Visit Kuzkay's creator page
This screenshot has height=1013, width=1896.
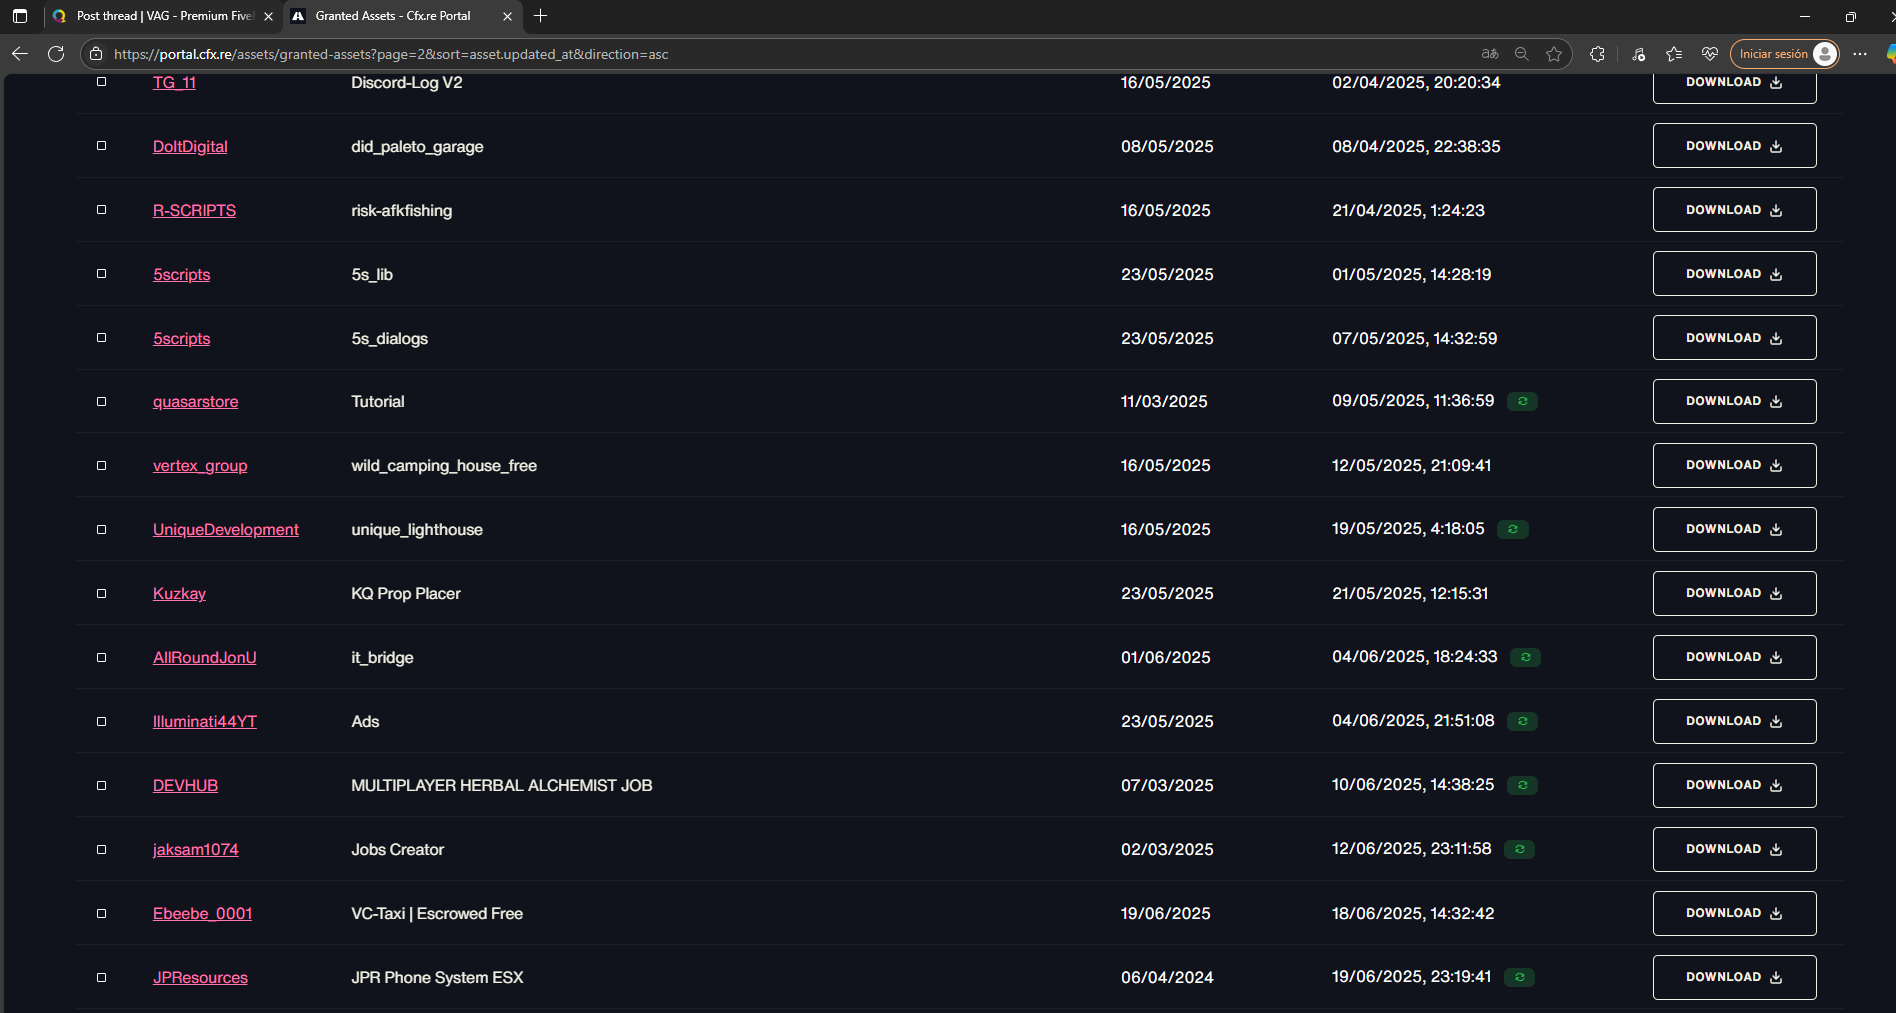pos(179,593)
